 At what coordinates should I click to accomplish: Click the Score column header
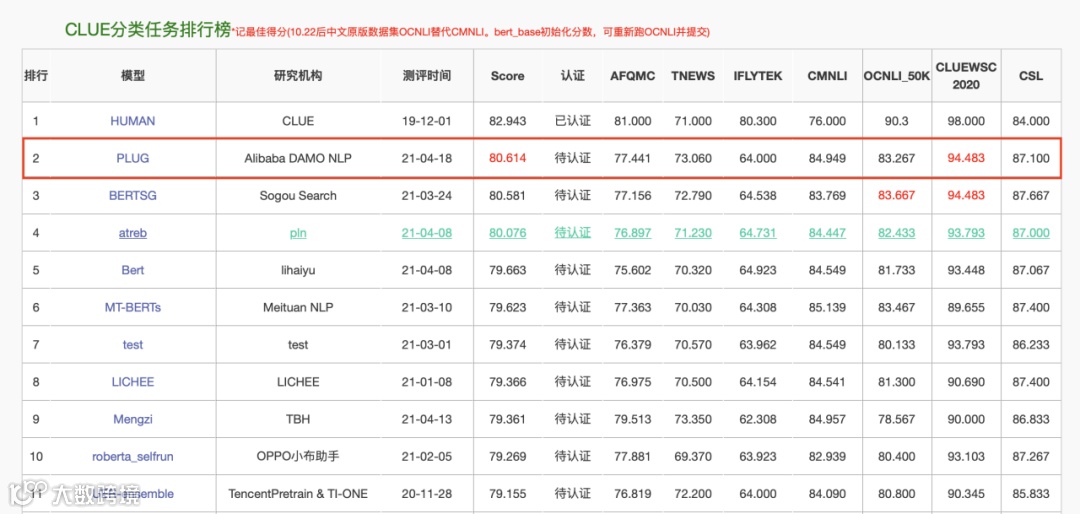pos(508,76)
